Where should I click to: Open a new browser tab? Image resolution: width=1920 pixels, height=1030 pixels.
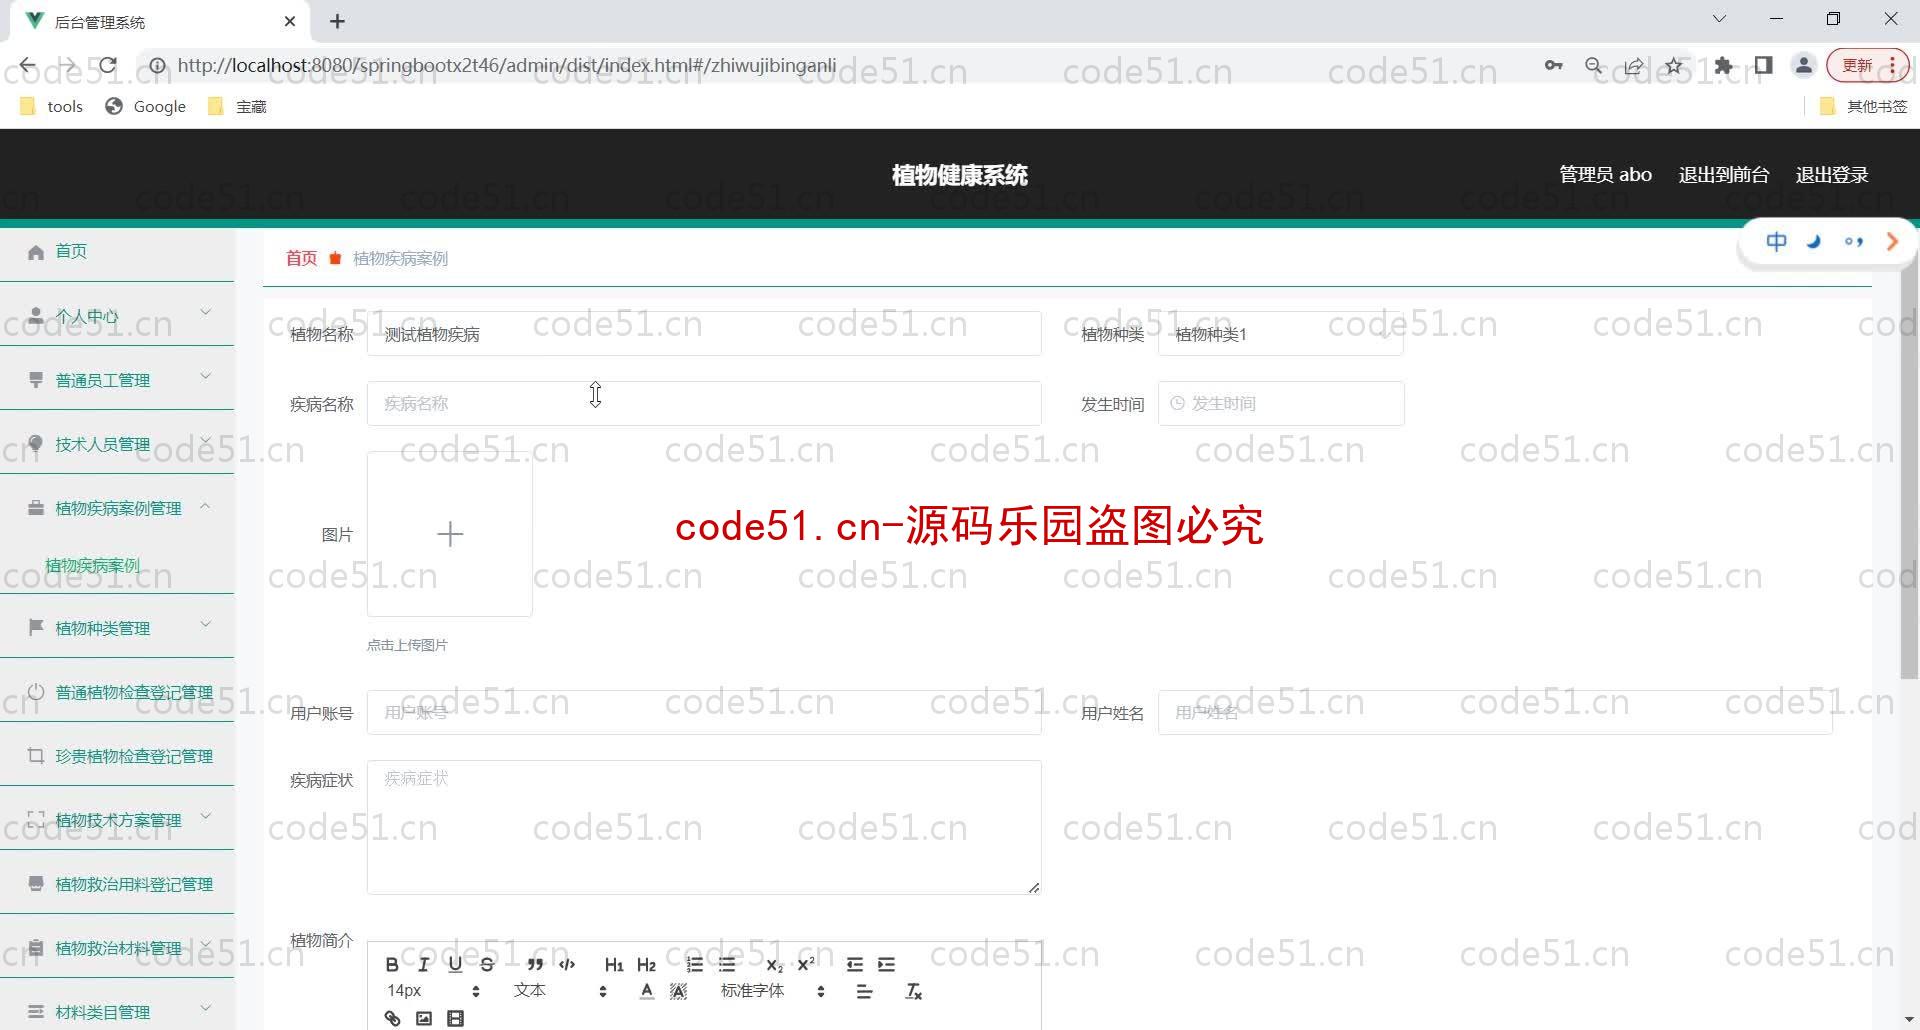337,21
